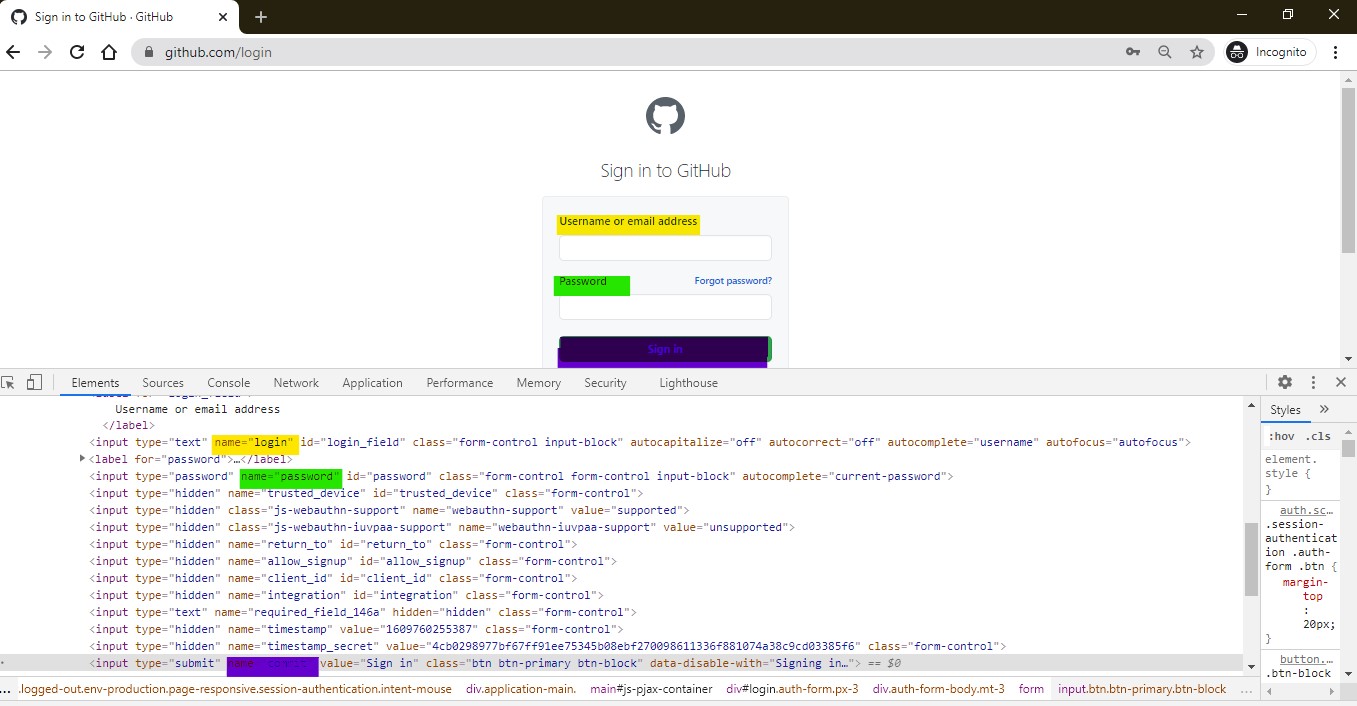Open Chrome three-dot menu
1357x706 pixels.
pyautogui.click(x=1335, y=52)
